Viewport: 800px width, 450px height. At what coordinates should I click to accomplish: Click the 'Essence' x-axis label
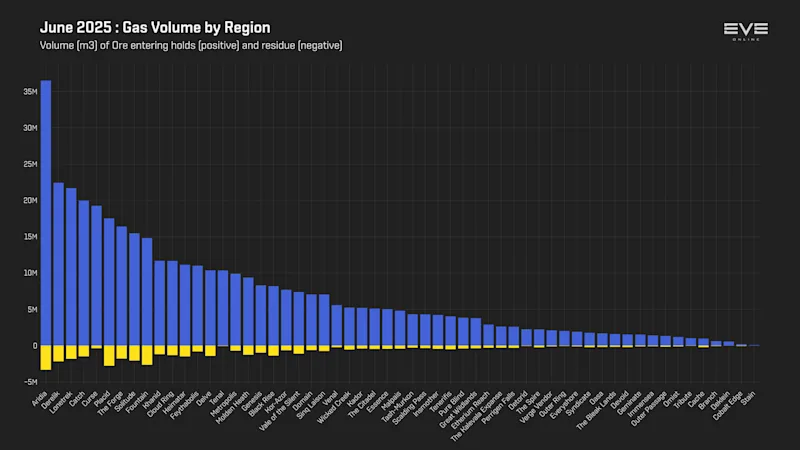(378, 403)
